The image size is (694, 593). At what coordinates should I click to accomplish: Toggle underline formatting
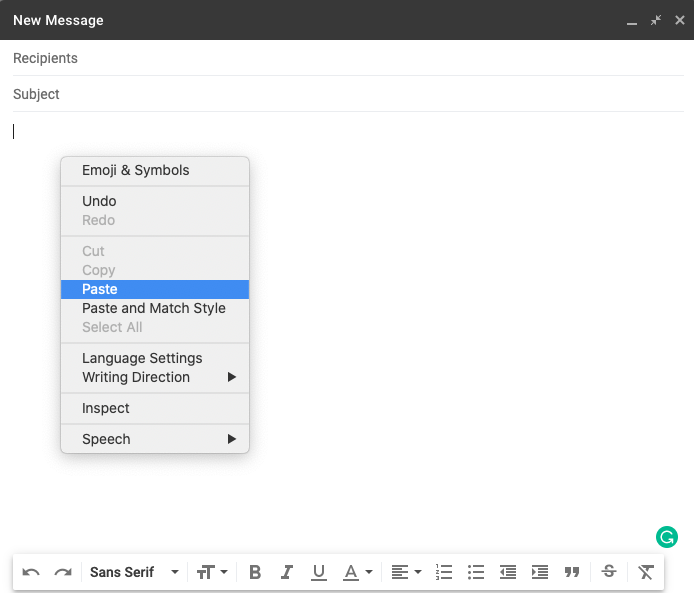tap(319, 572)
